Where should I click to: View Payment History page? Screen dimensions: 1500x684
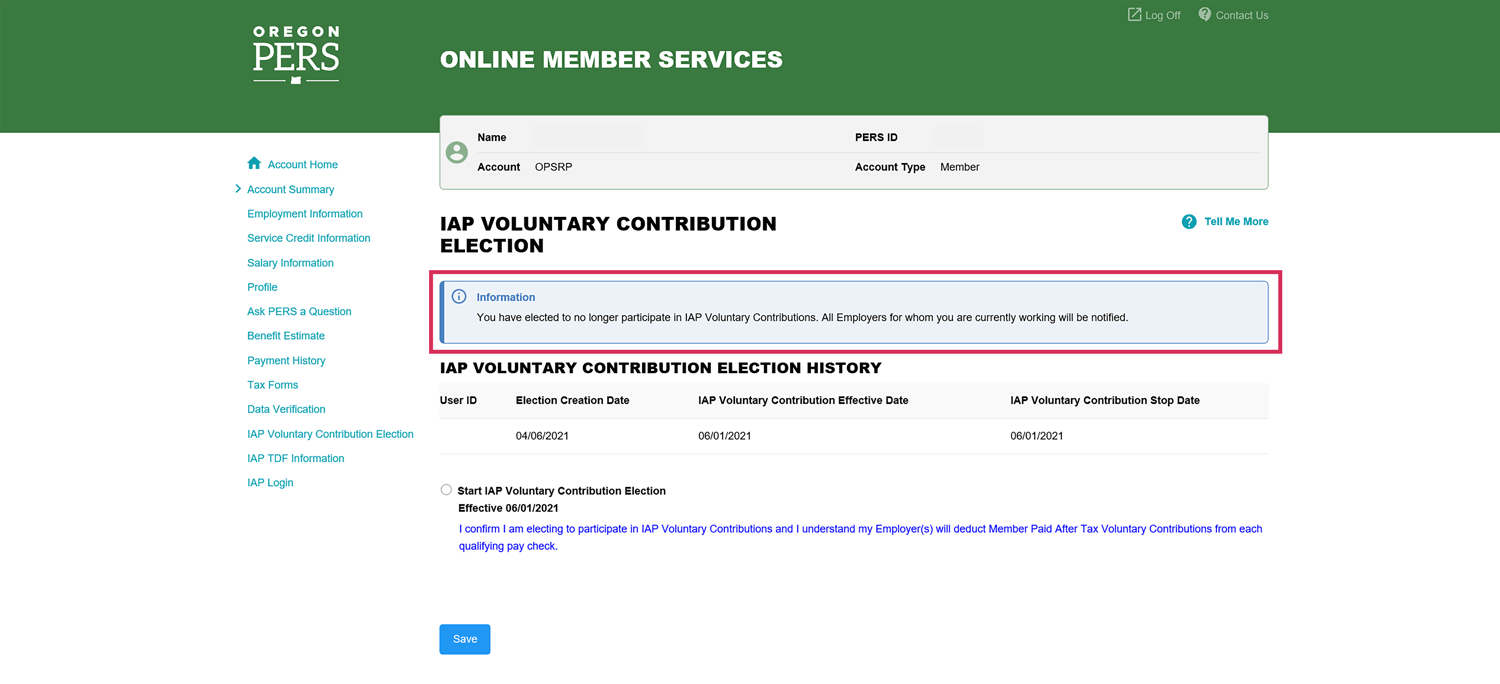pyautogui.click(x=286, y=361)
